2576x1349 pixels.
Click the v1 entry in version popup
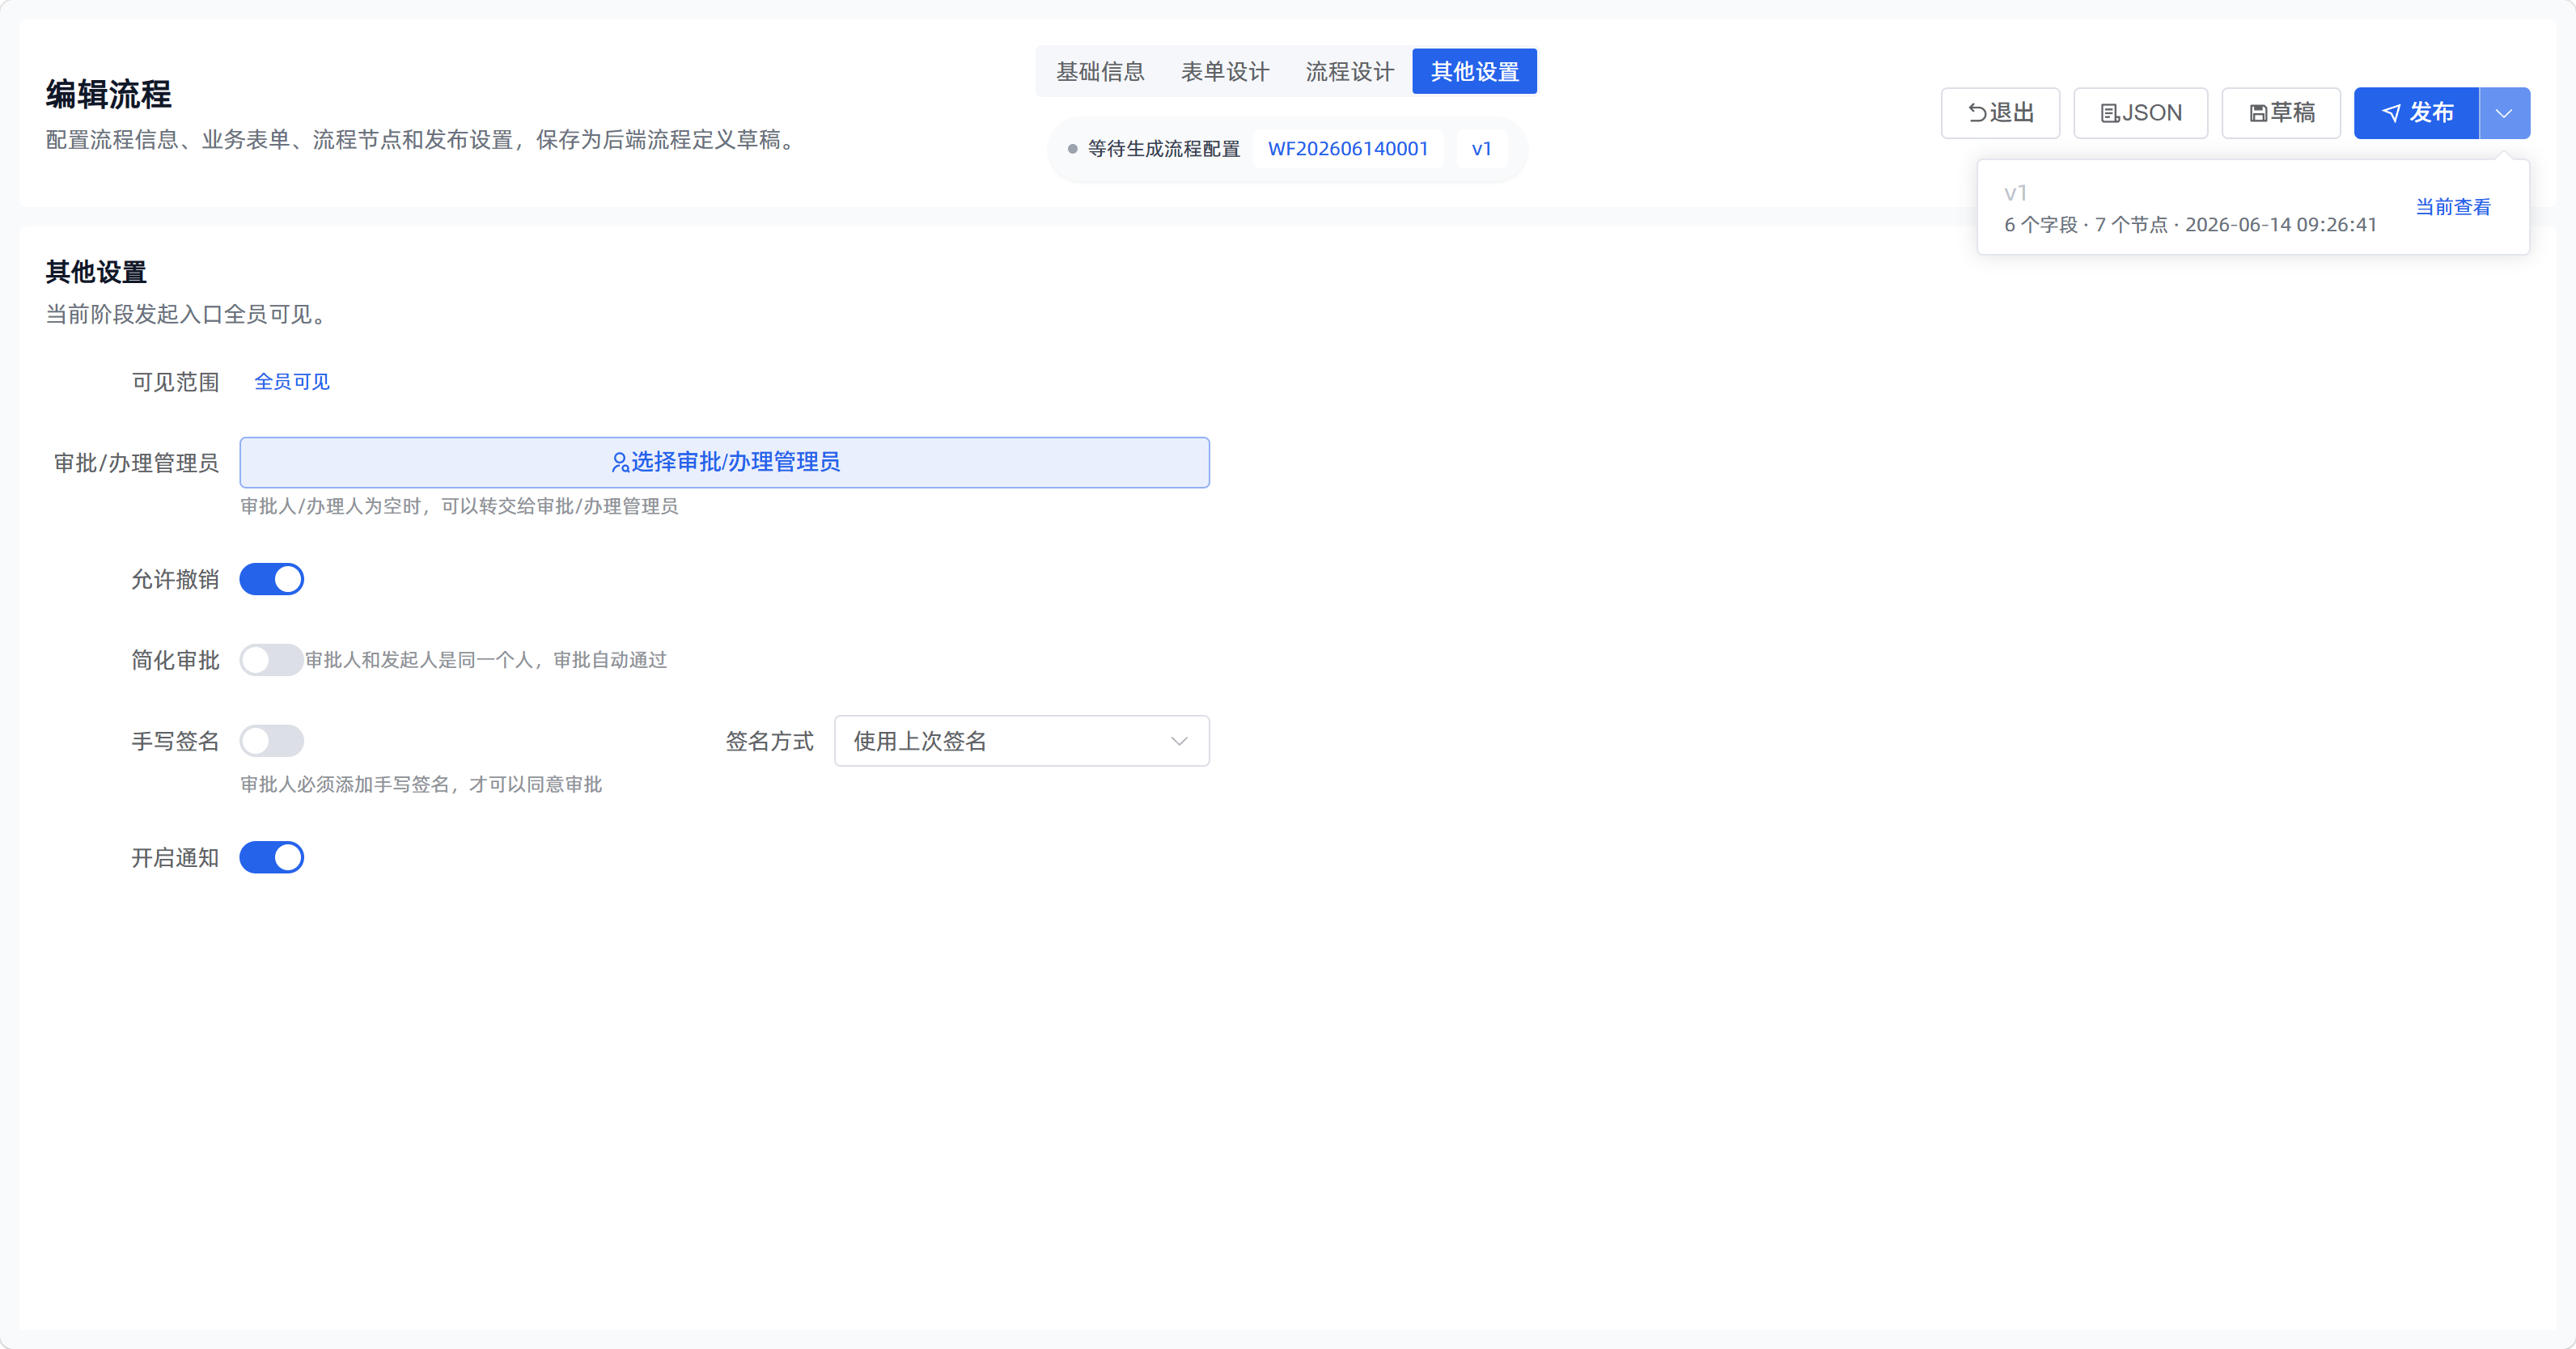[x=2015, y=193]
